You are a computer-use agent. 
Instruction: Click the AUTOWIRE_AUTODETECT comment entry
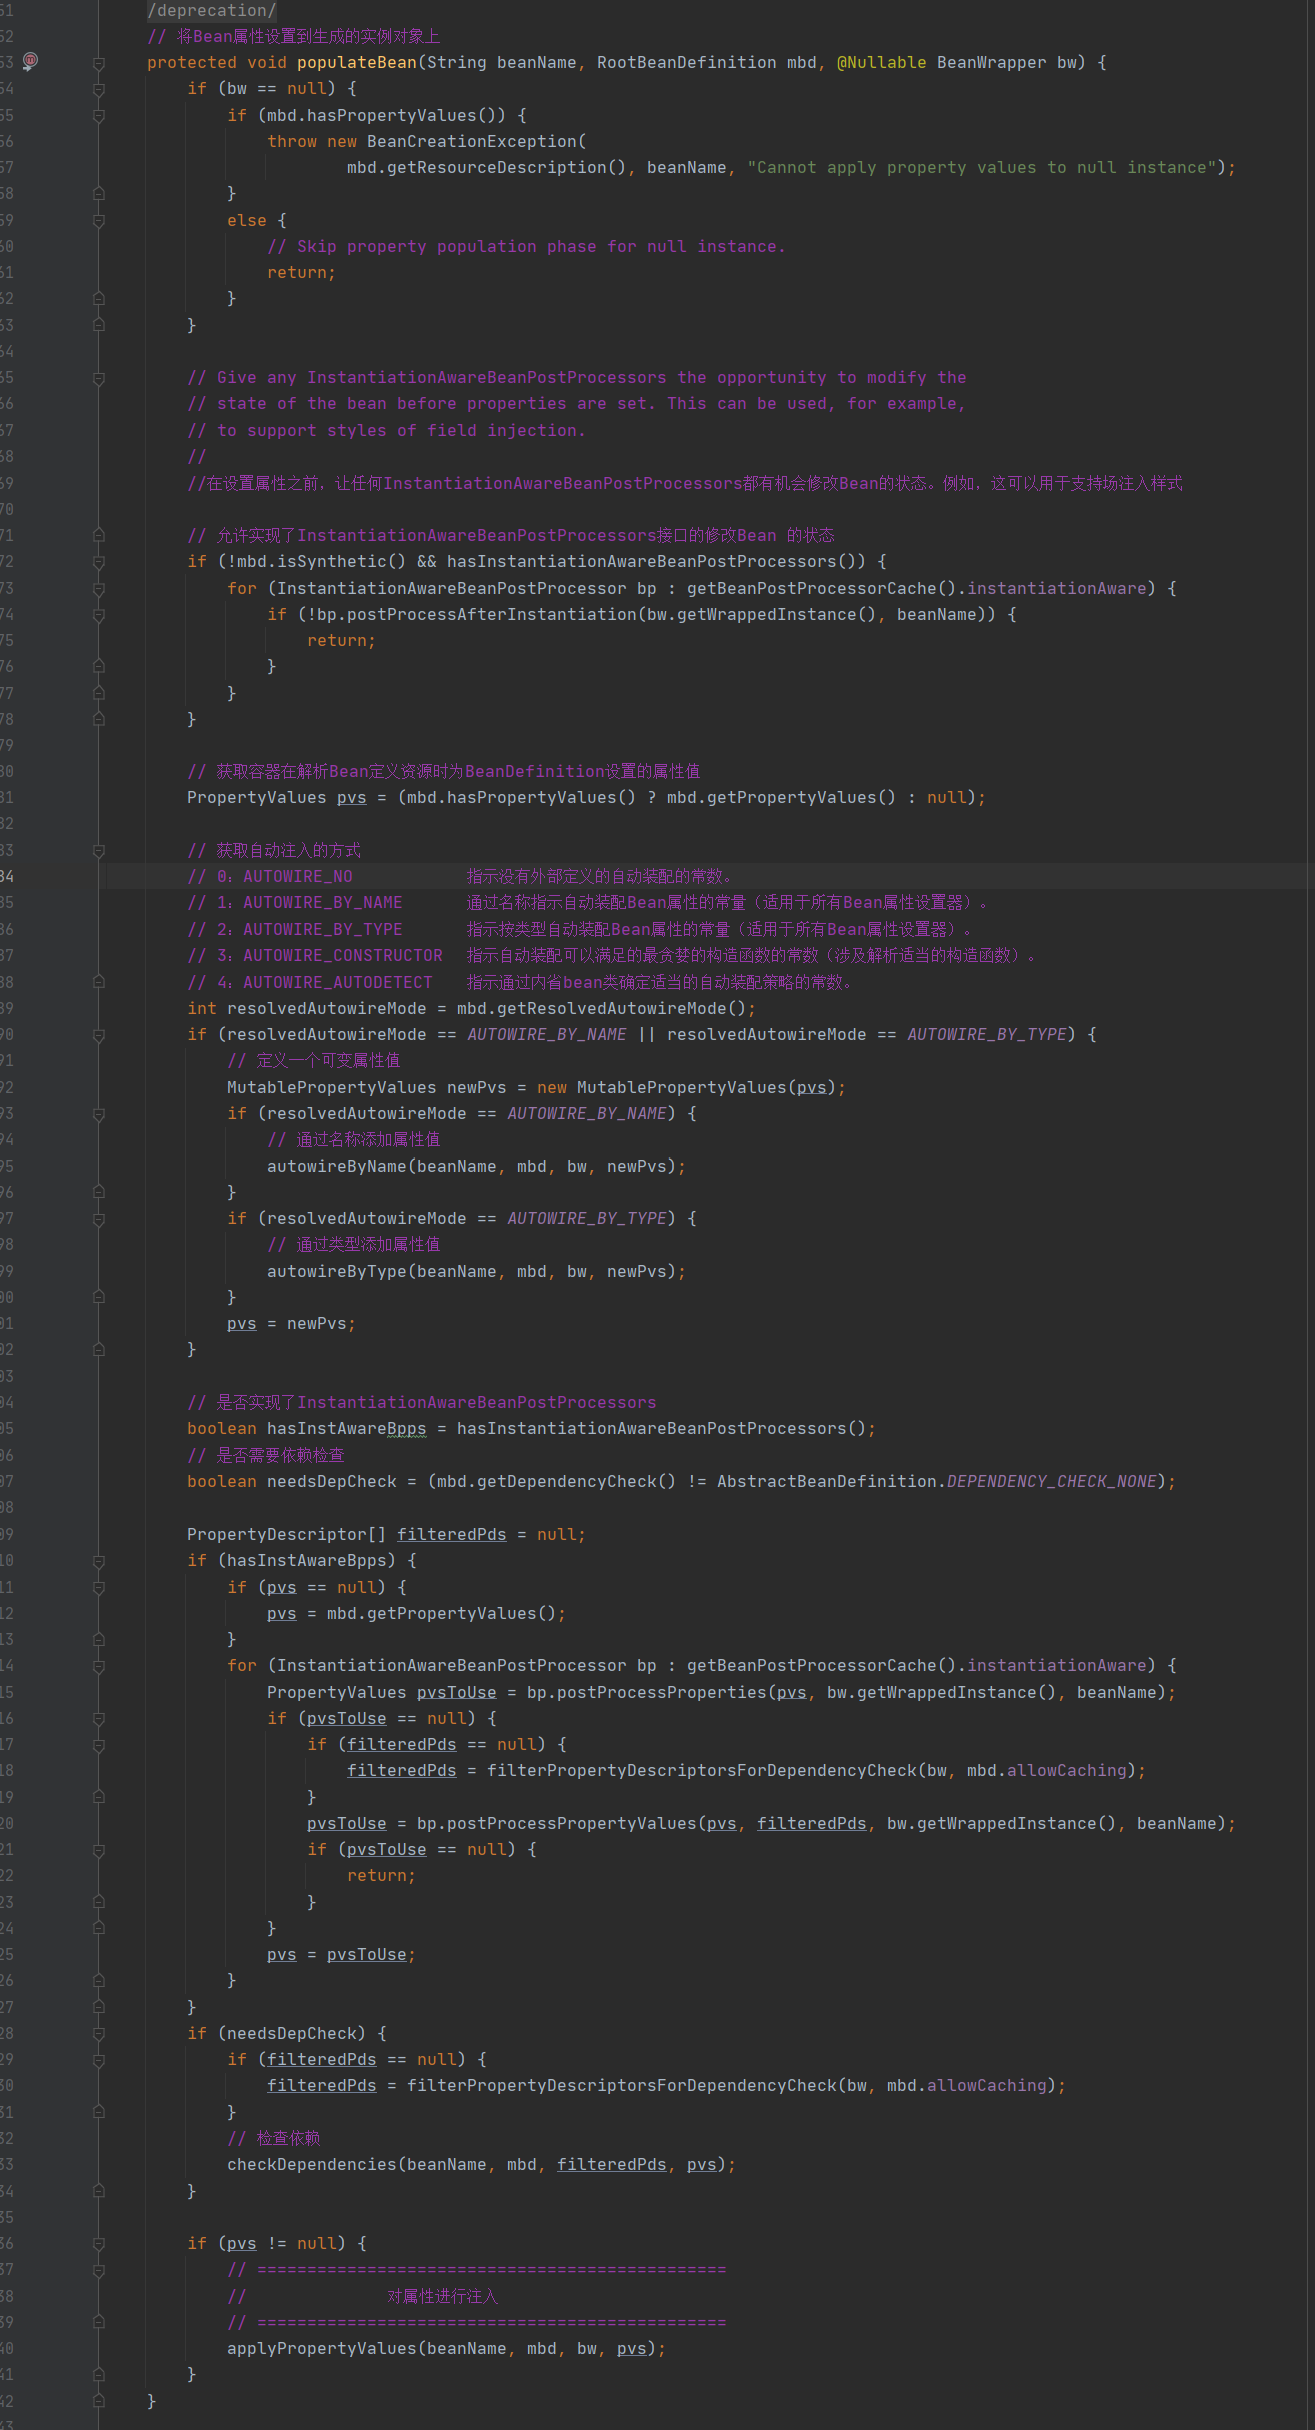pyautogui.click(x=337, y=982)
